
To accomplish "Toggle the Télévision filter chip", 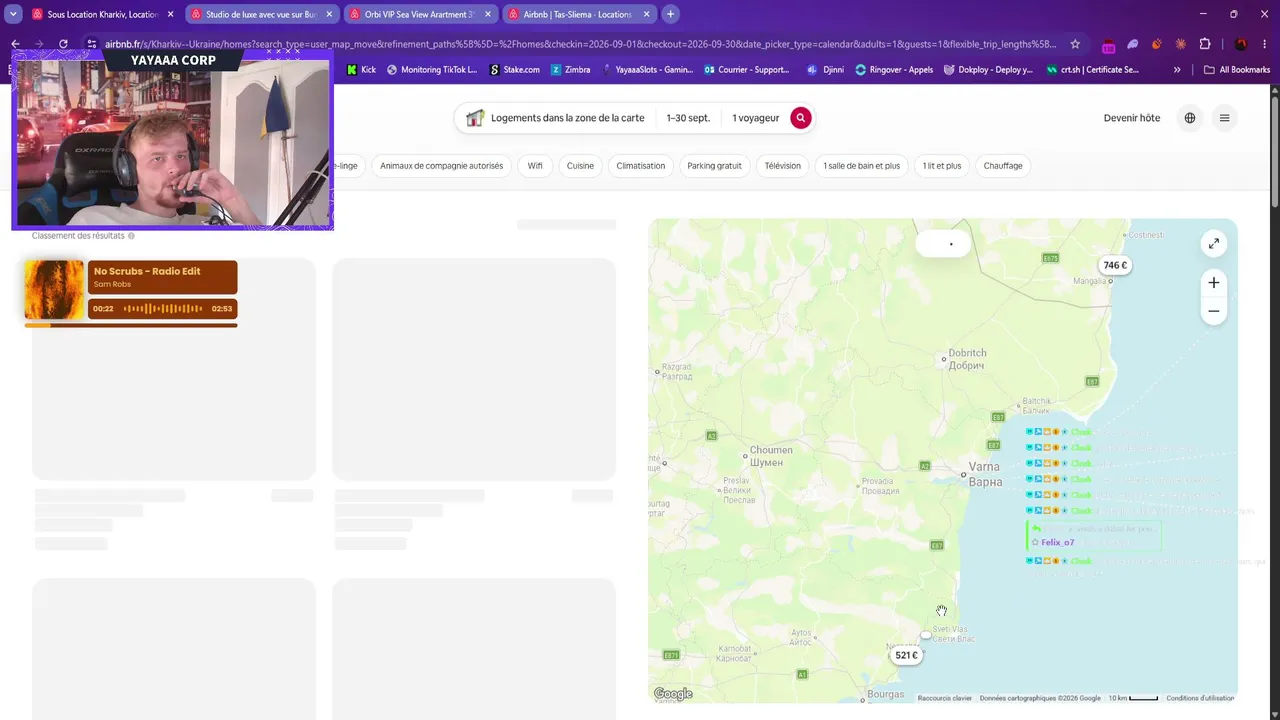I will (x=782, y=166).
